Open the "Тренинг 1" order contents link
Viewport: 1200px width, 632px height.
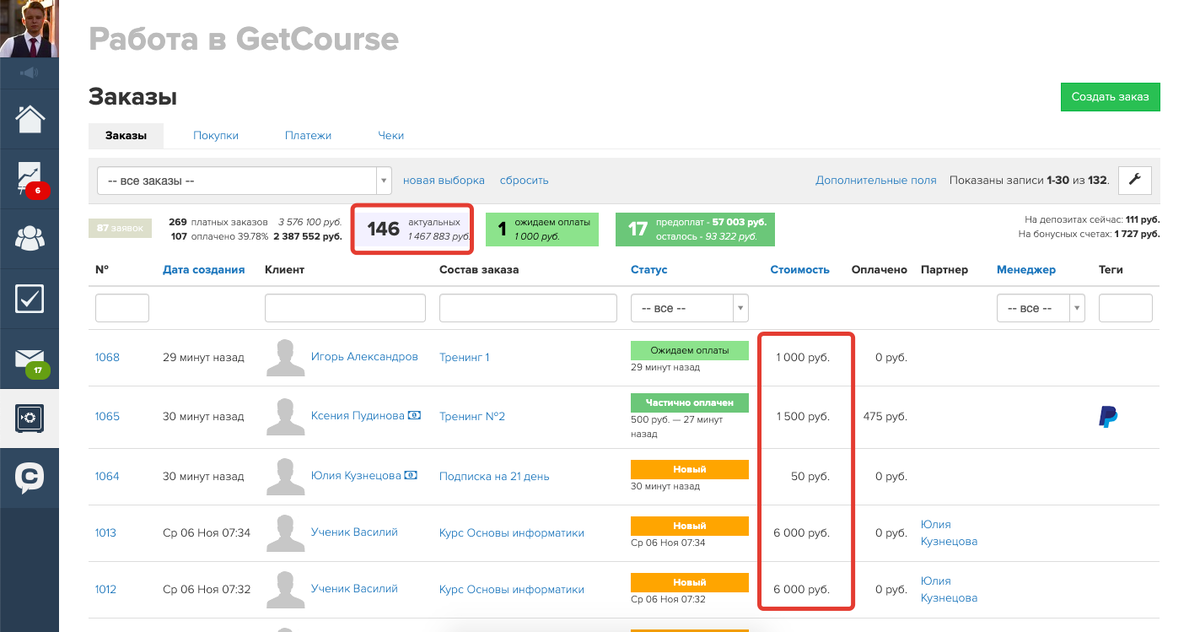pyautogui.click(x=464, y=358)
